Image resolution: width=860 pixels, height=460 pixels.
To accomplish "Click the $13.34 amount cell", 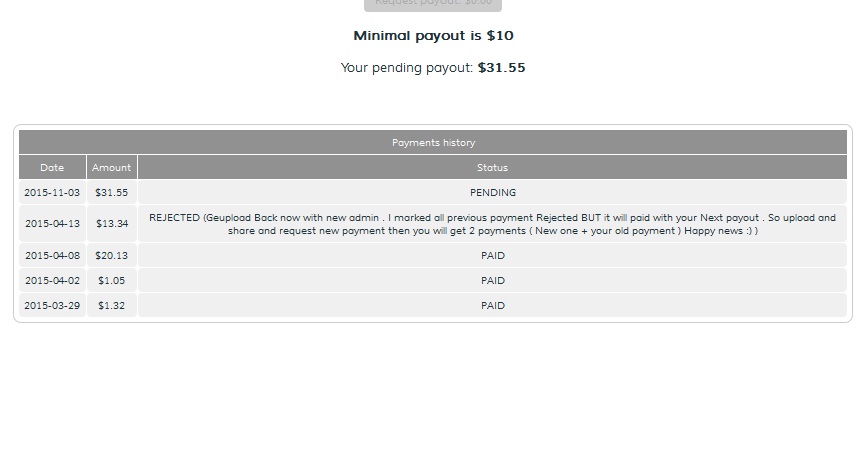I will [111, 224].
